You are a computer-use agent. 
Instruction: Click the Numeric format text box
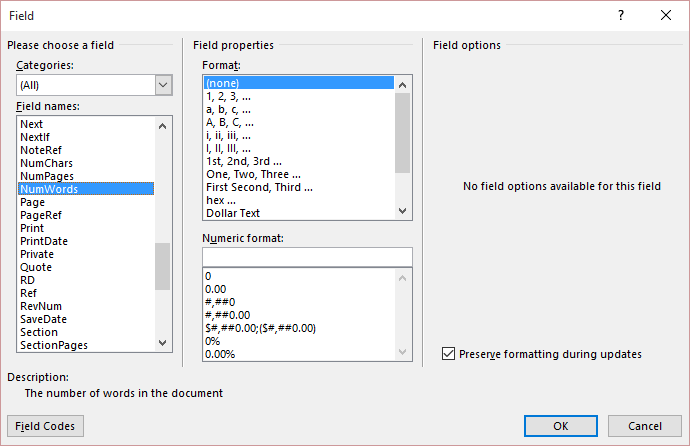(x=306, y=257)
